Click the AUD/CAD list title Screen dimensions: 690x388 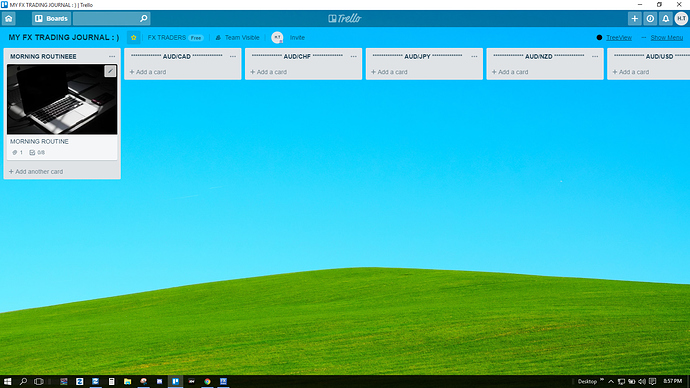tap(176, 56)
